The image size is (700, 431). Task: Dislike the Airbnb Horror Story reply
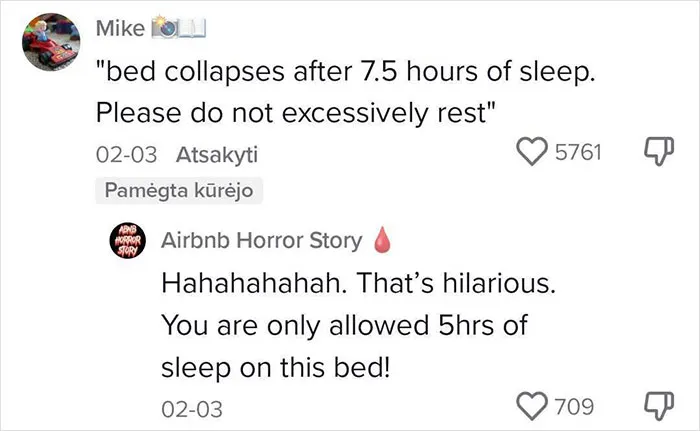coord(659,406)
